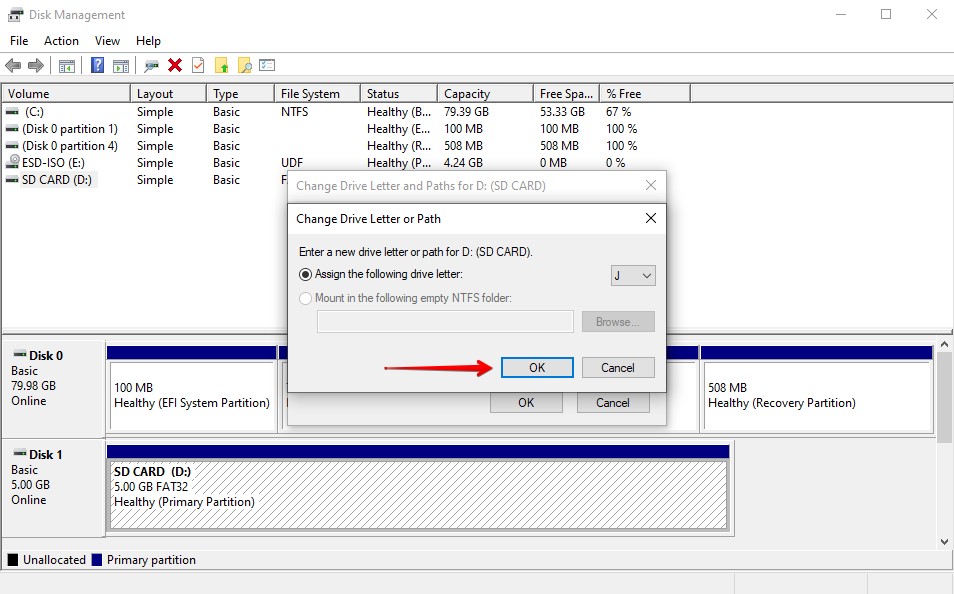Select Mount in the following empty NTFS folder

pyautogui.click(x=305, y=298)
